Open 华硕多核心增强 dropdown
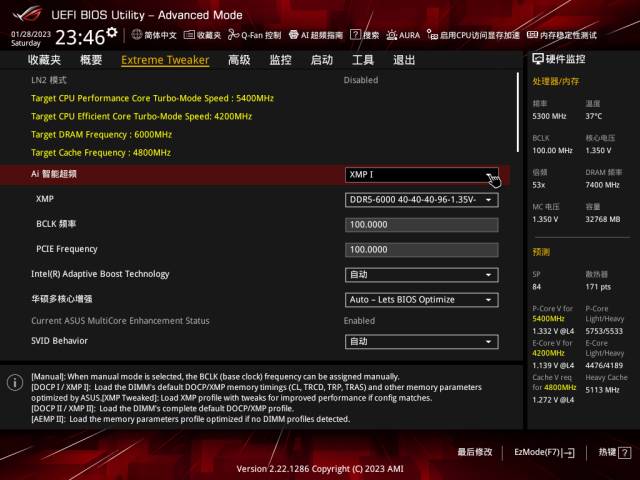 (422, 300)
